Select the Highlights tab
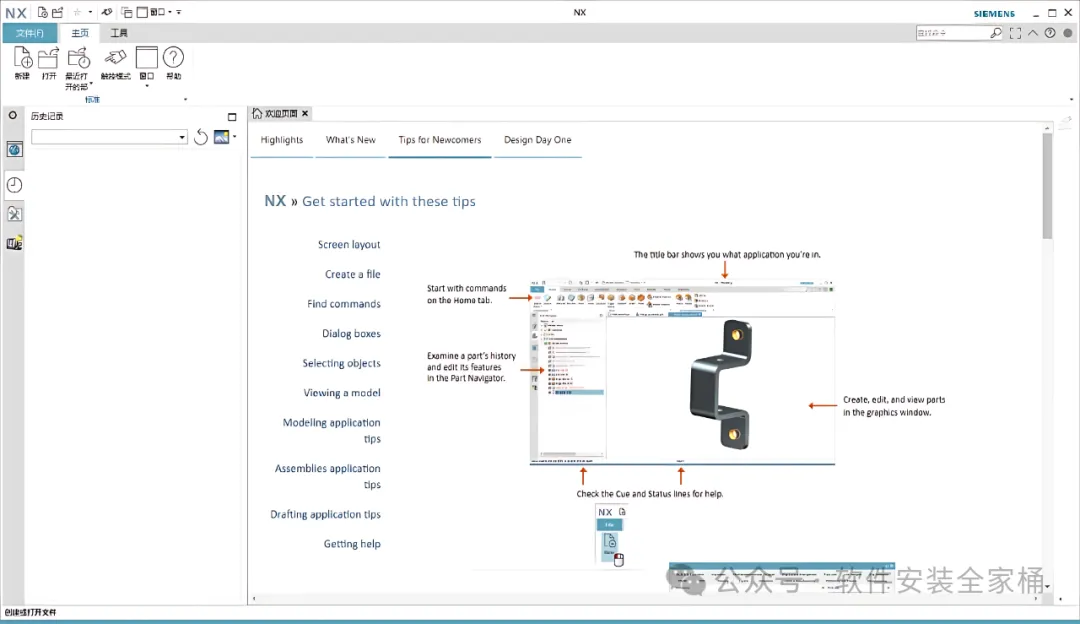The image size is (1080, 624). point(282,140)
